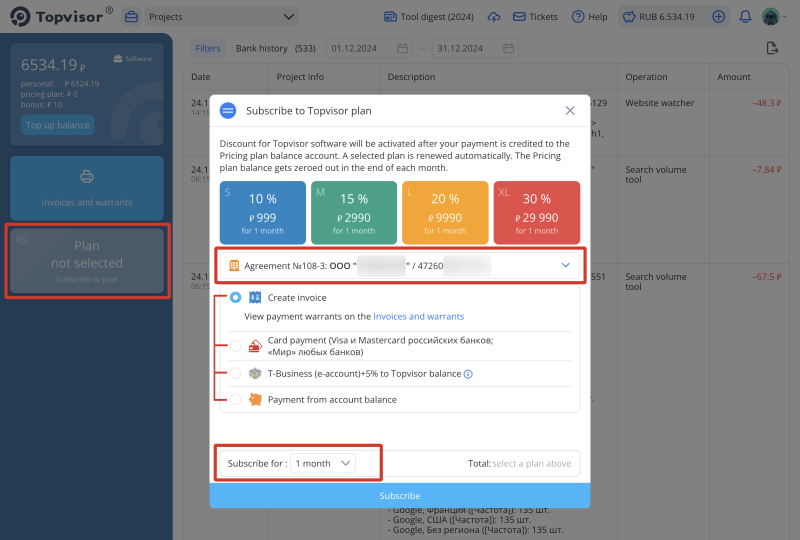Select the Card payment radio option
This screenshot has width=800, height=540.
coord(235,346)
